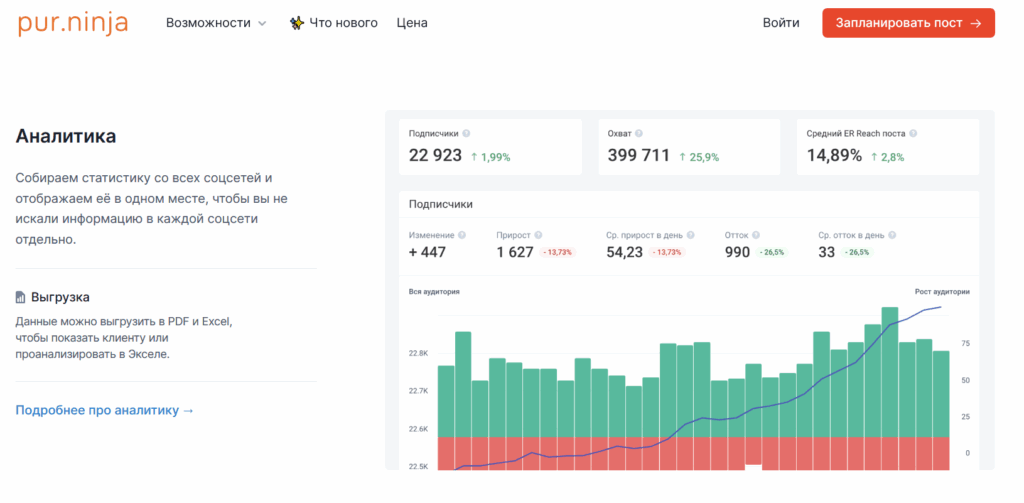Click the info icon next to Прирост
The image size is (1024, 503).
(539, 235)
